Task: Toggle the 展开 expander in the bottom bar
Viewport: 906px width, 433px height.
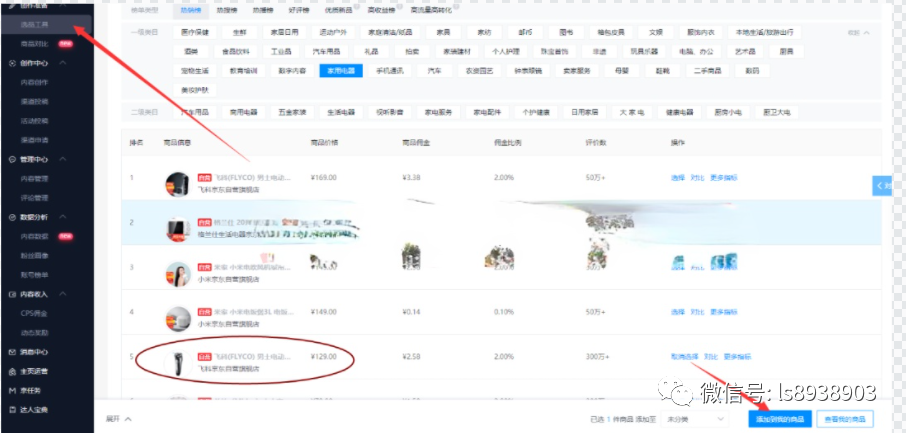Action: pyautogui.click(x=118, y=419)
